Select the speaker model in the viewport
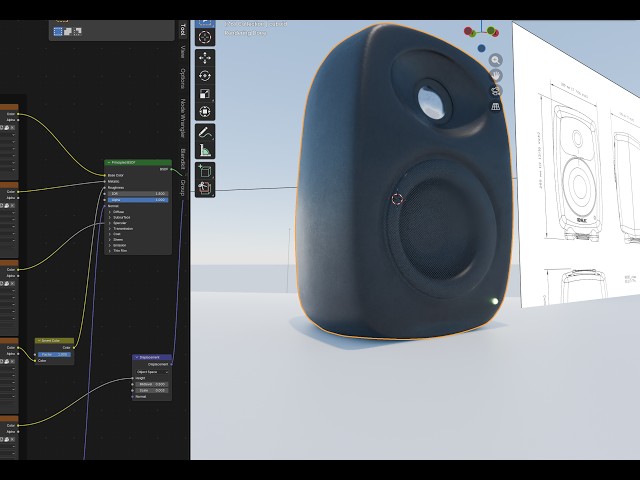This screenshot has height=480, width=640. (404, 184)
